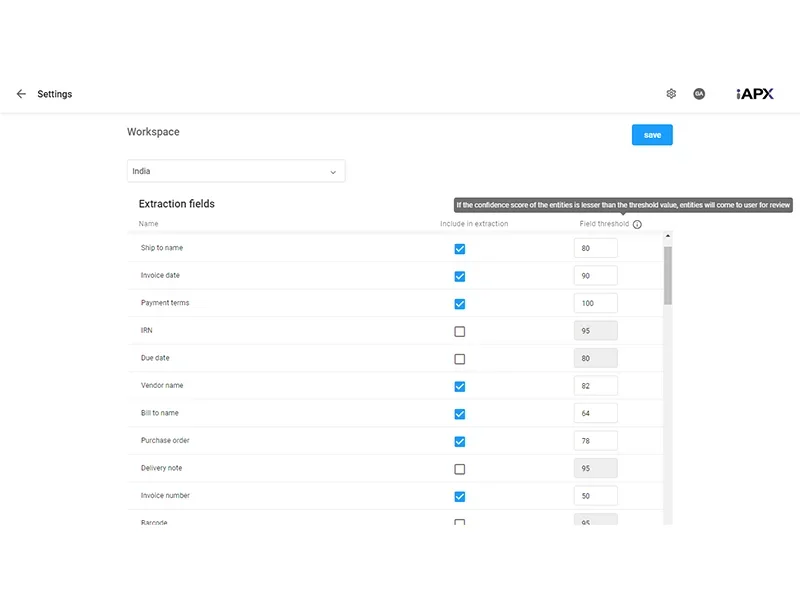Tick the Delivery note checkbox
The image size is (800, 600).
click(460, 469)
